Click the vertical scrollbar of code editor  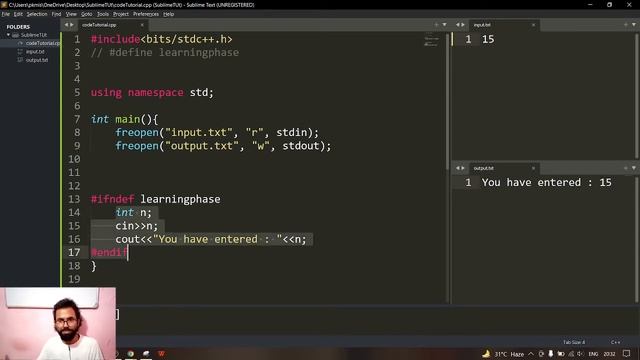tap(447, 102)
